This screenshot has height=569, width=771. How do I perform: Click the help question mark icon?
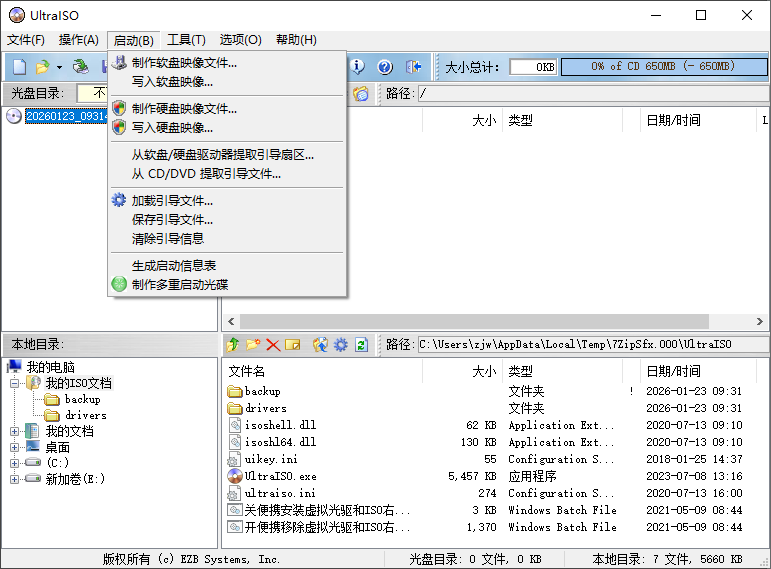[x=385, y=66]
